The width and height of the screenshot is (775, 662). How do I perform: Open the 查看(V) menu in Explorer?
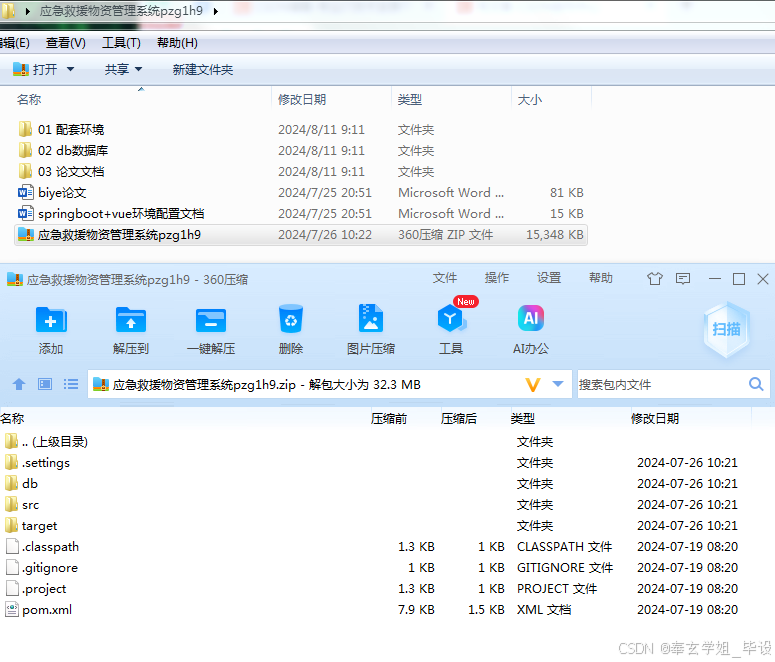66,43
